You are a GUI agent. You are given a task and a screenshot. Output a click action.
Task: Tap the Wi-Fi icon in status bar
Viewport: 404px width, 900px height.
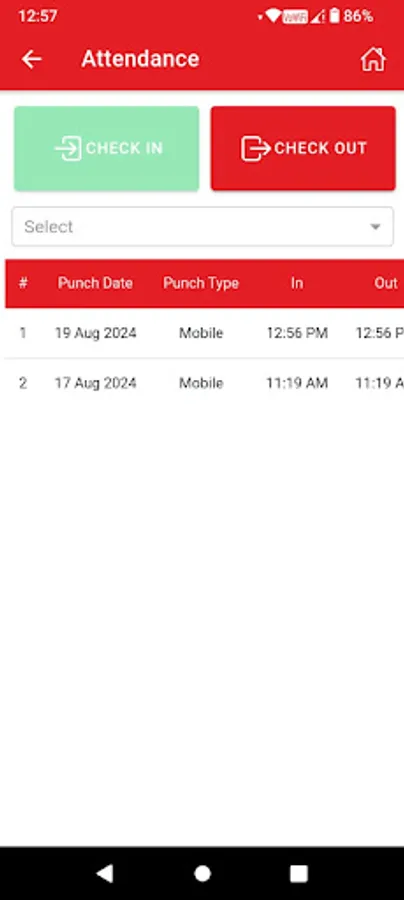[x=273, y=16]
